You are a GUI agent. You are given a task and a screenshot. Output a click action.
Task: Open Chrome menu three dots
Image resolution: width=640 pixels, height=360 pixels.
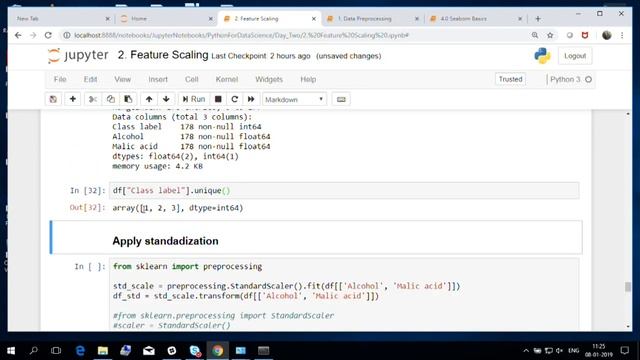[622, 36]
